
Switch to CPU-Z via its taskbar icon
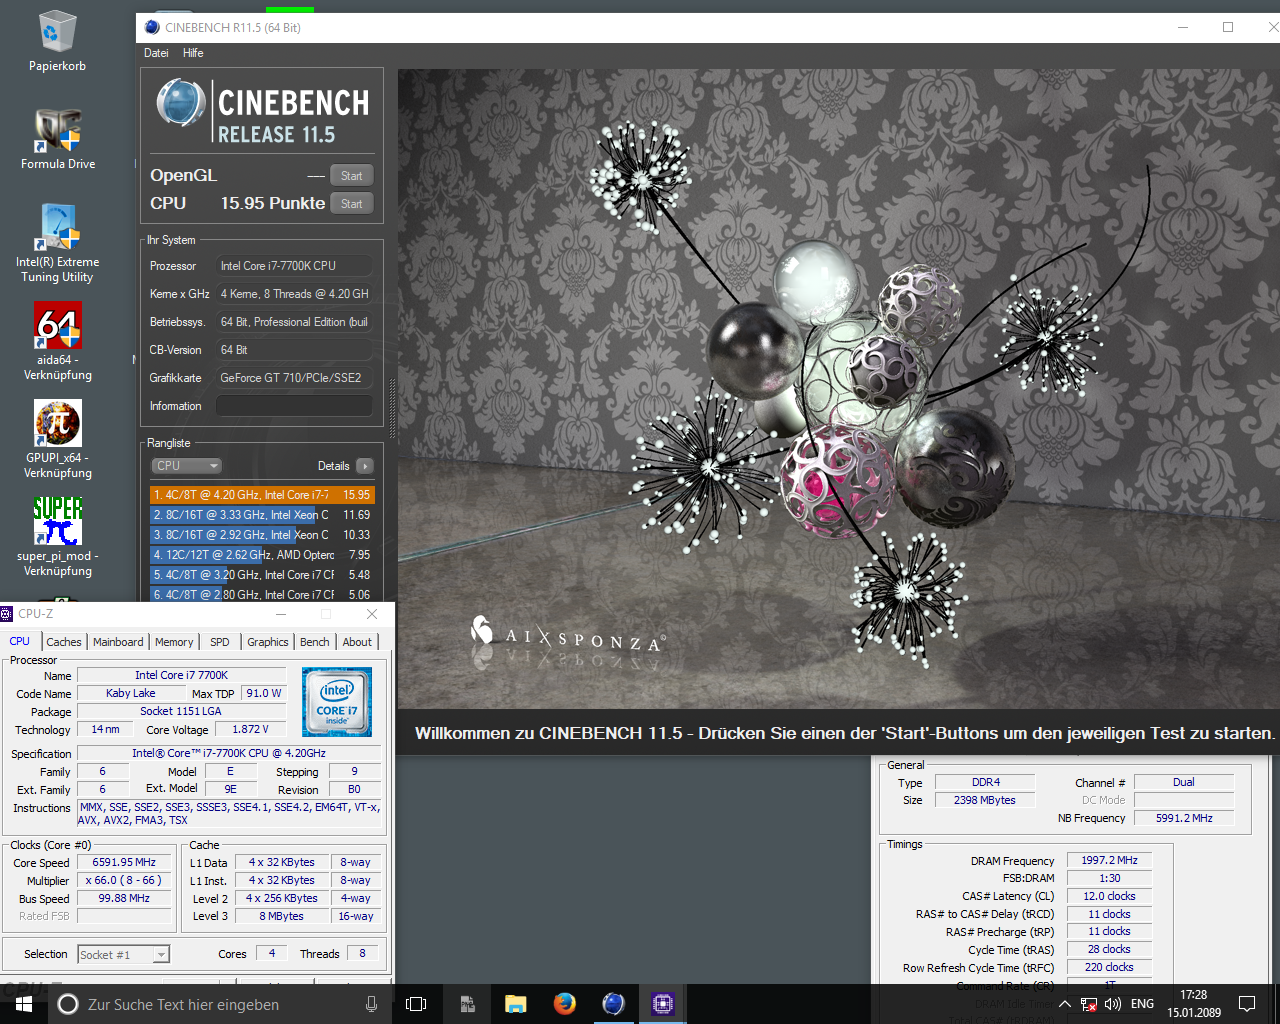[663, 1004]
